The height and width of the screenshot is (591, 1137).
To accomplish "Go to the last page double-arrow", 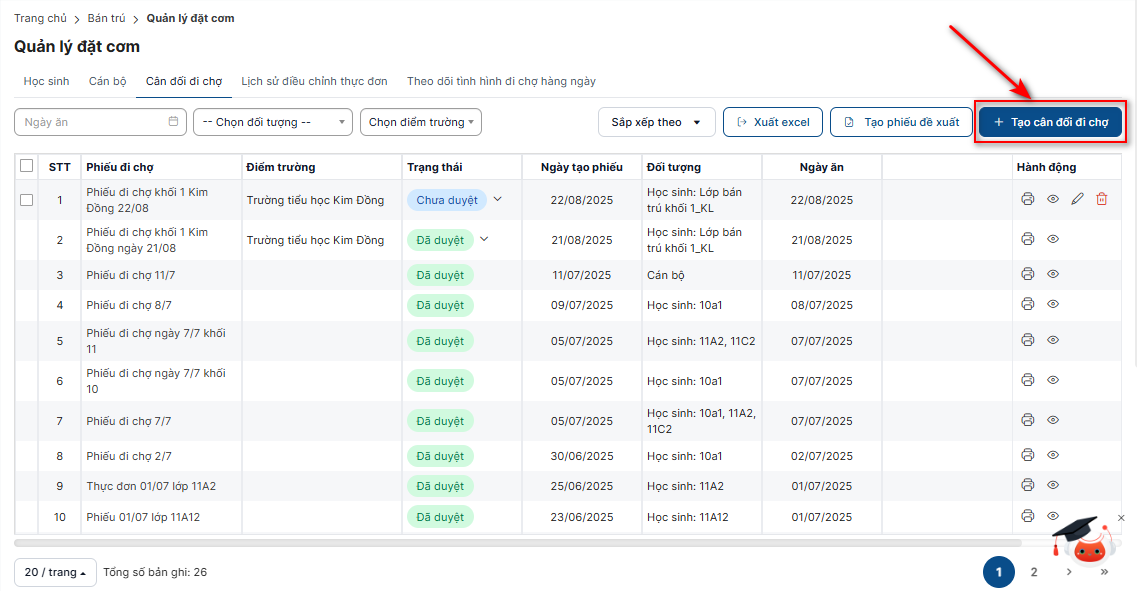I will click(1104, 572).
